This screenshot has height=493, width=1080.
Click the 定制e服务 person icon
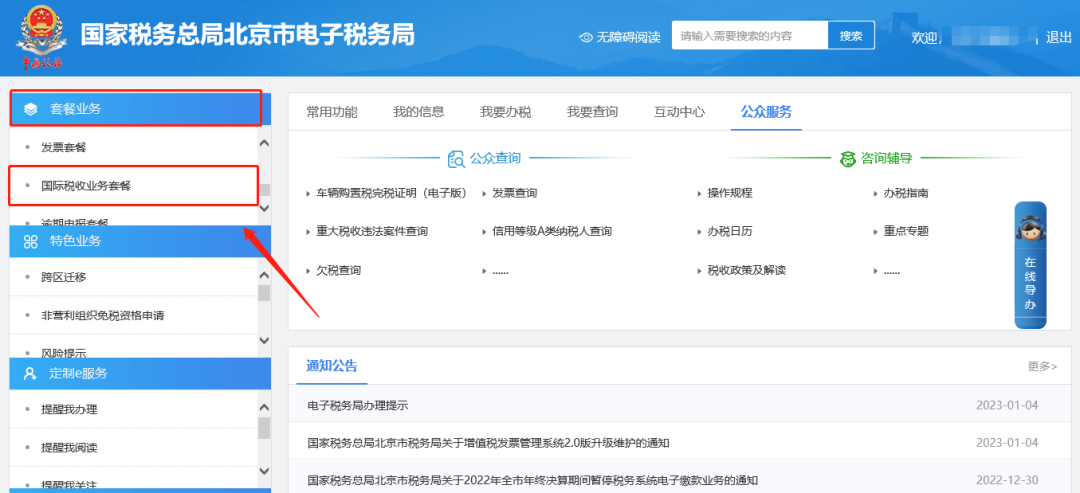tap(31, 373)
